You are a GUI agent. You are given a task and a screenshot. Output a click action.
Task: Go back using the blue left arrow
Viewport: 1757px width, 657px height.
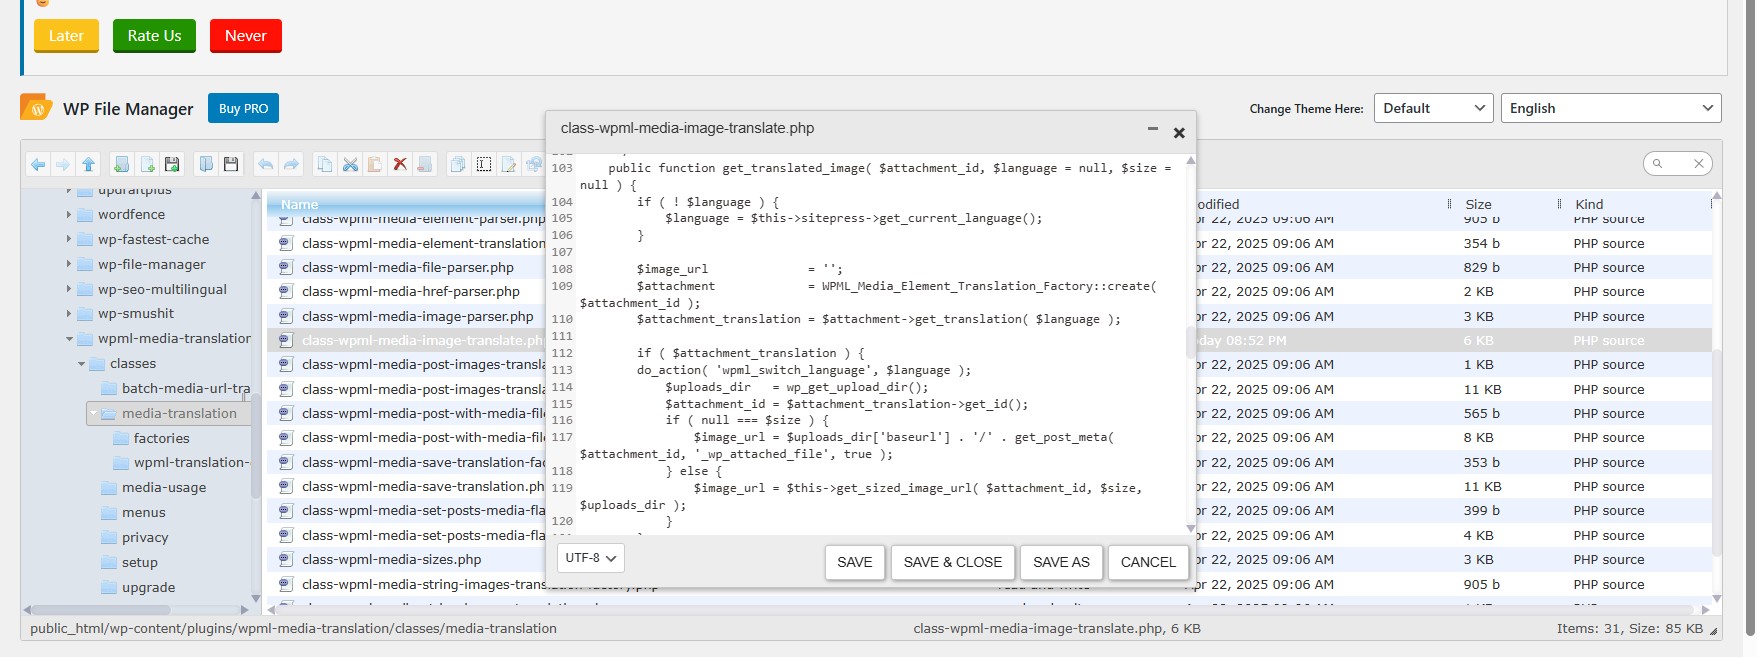tap(38, 164)
